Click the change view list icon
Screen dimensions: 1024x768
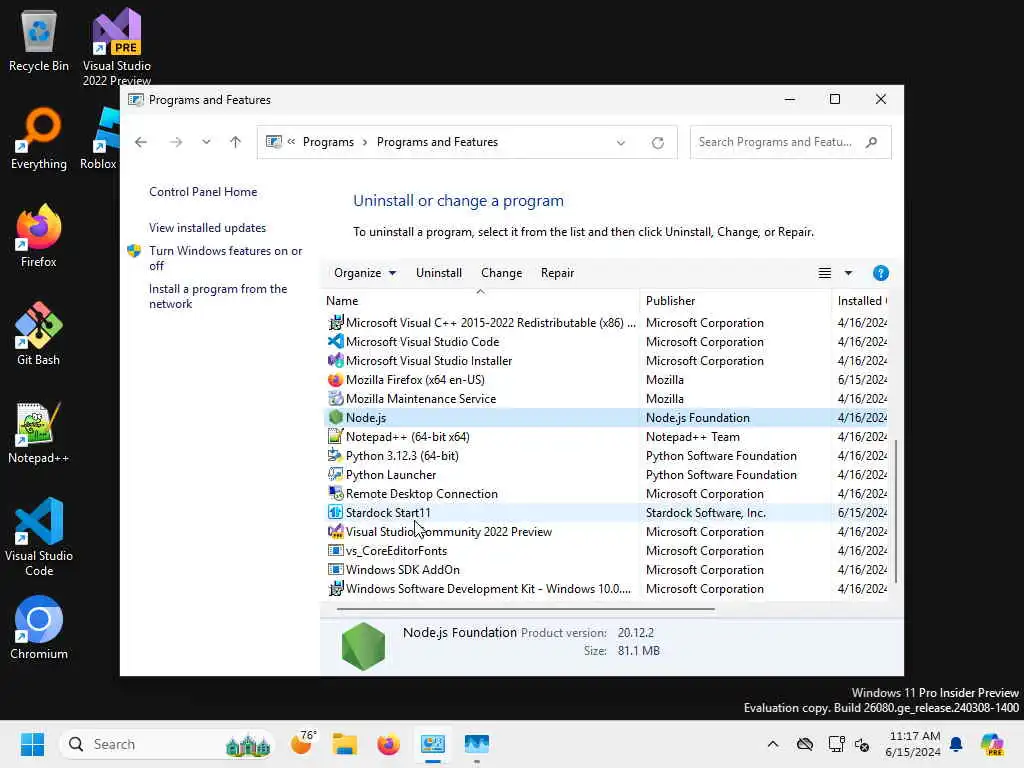coord(825,273)
